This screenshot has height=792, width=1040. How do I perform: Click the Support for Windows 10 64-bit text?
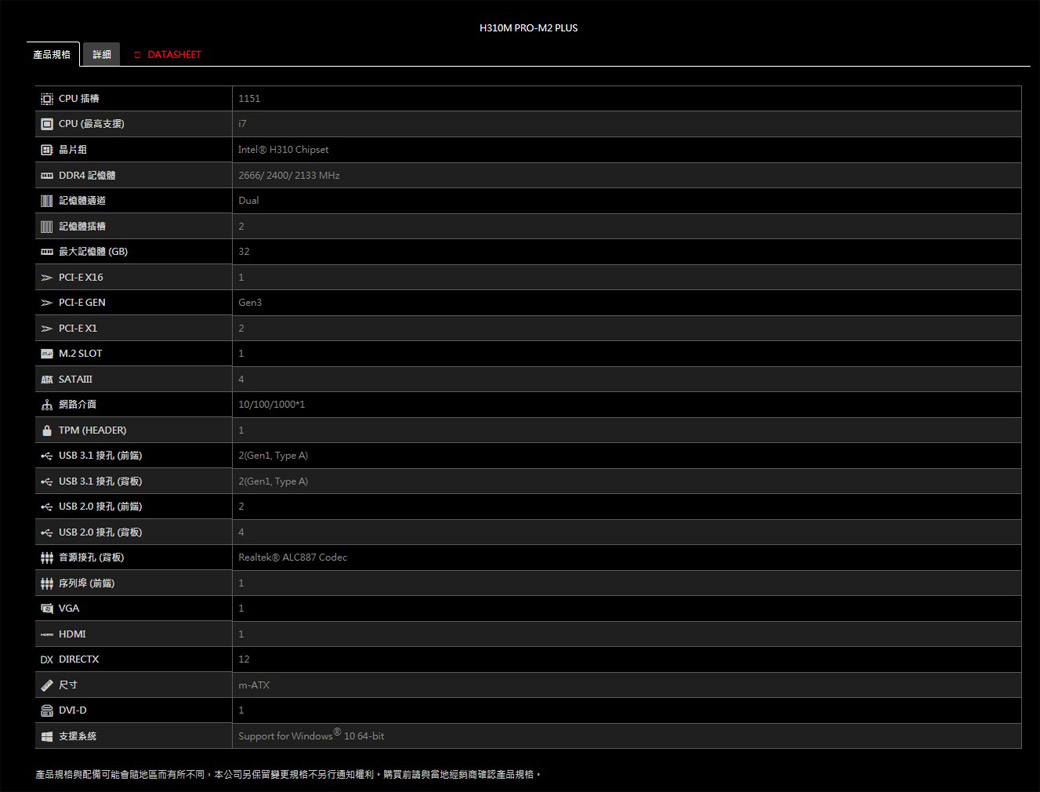(x=311, y=736)
